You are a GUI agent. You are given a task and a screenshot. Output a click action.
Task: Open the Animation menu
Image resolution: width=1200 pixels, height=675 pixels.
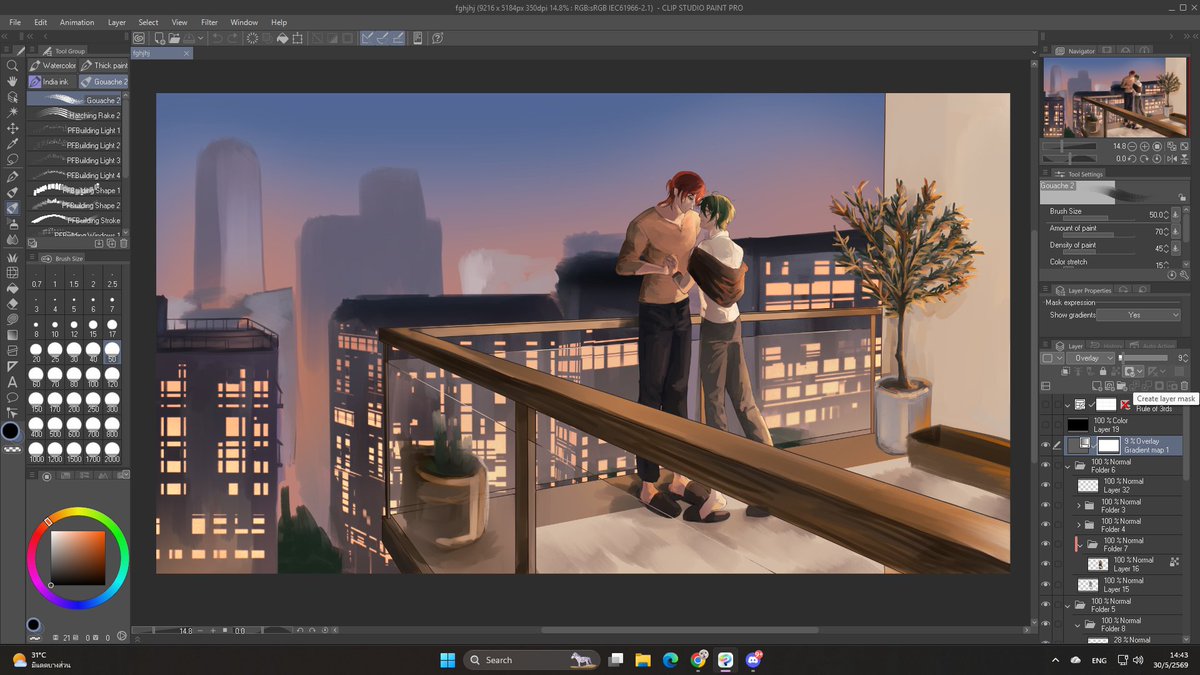click(x=77, y=22)
